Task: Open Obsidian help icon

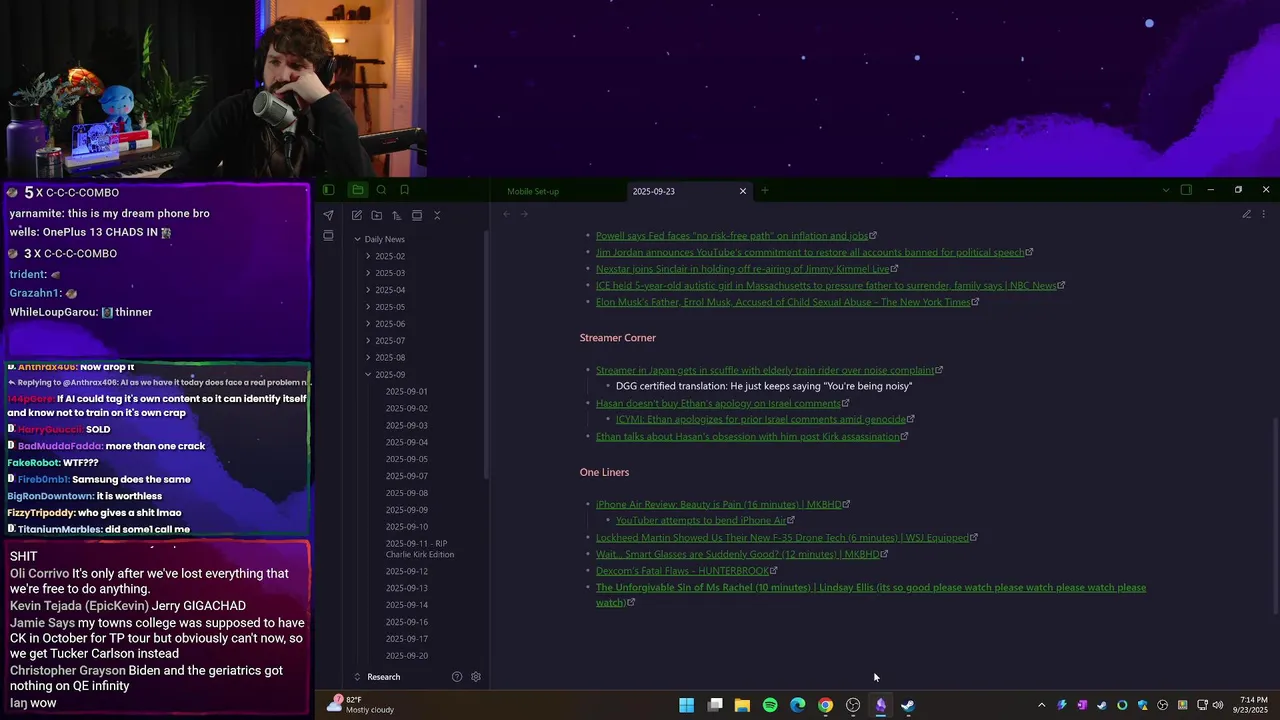Action: 457,677
